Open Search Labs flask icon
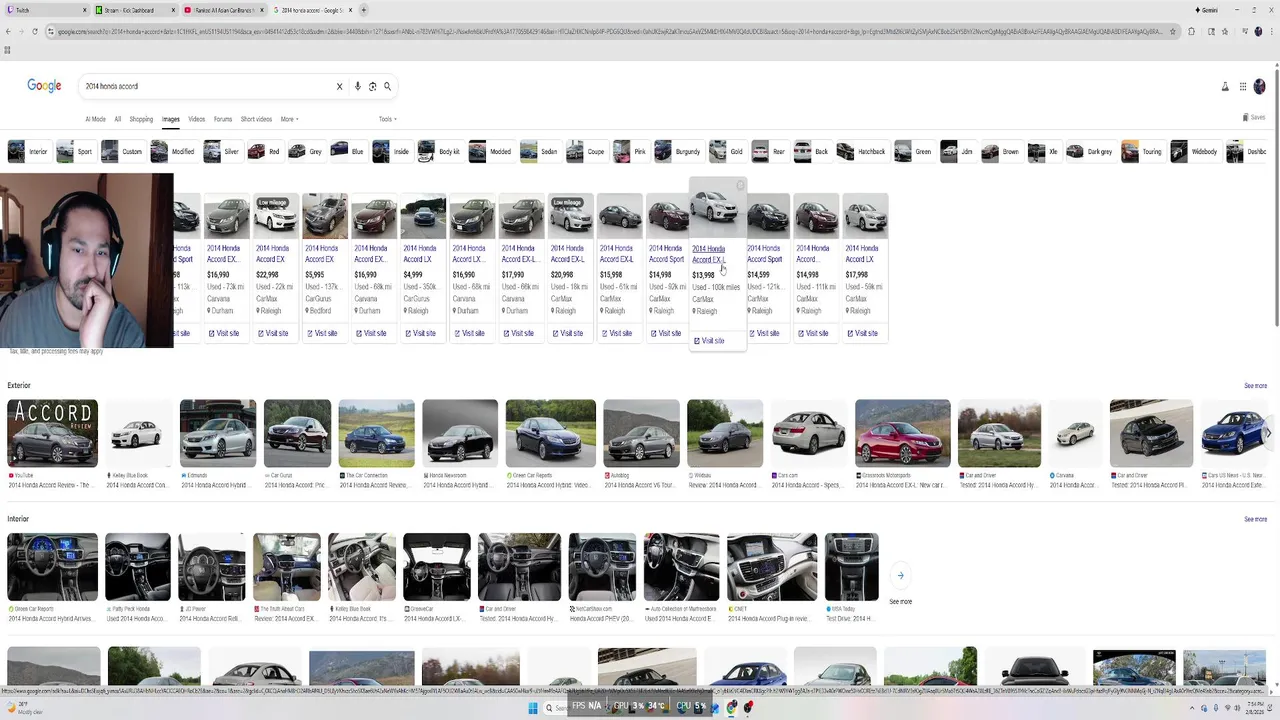1280x720 pixels. coord(1225,87)
